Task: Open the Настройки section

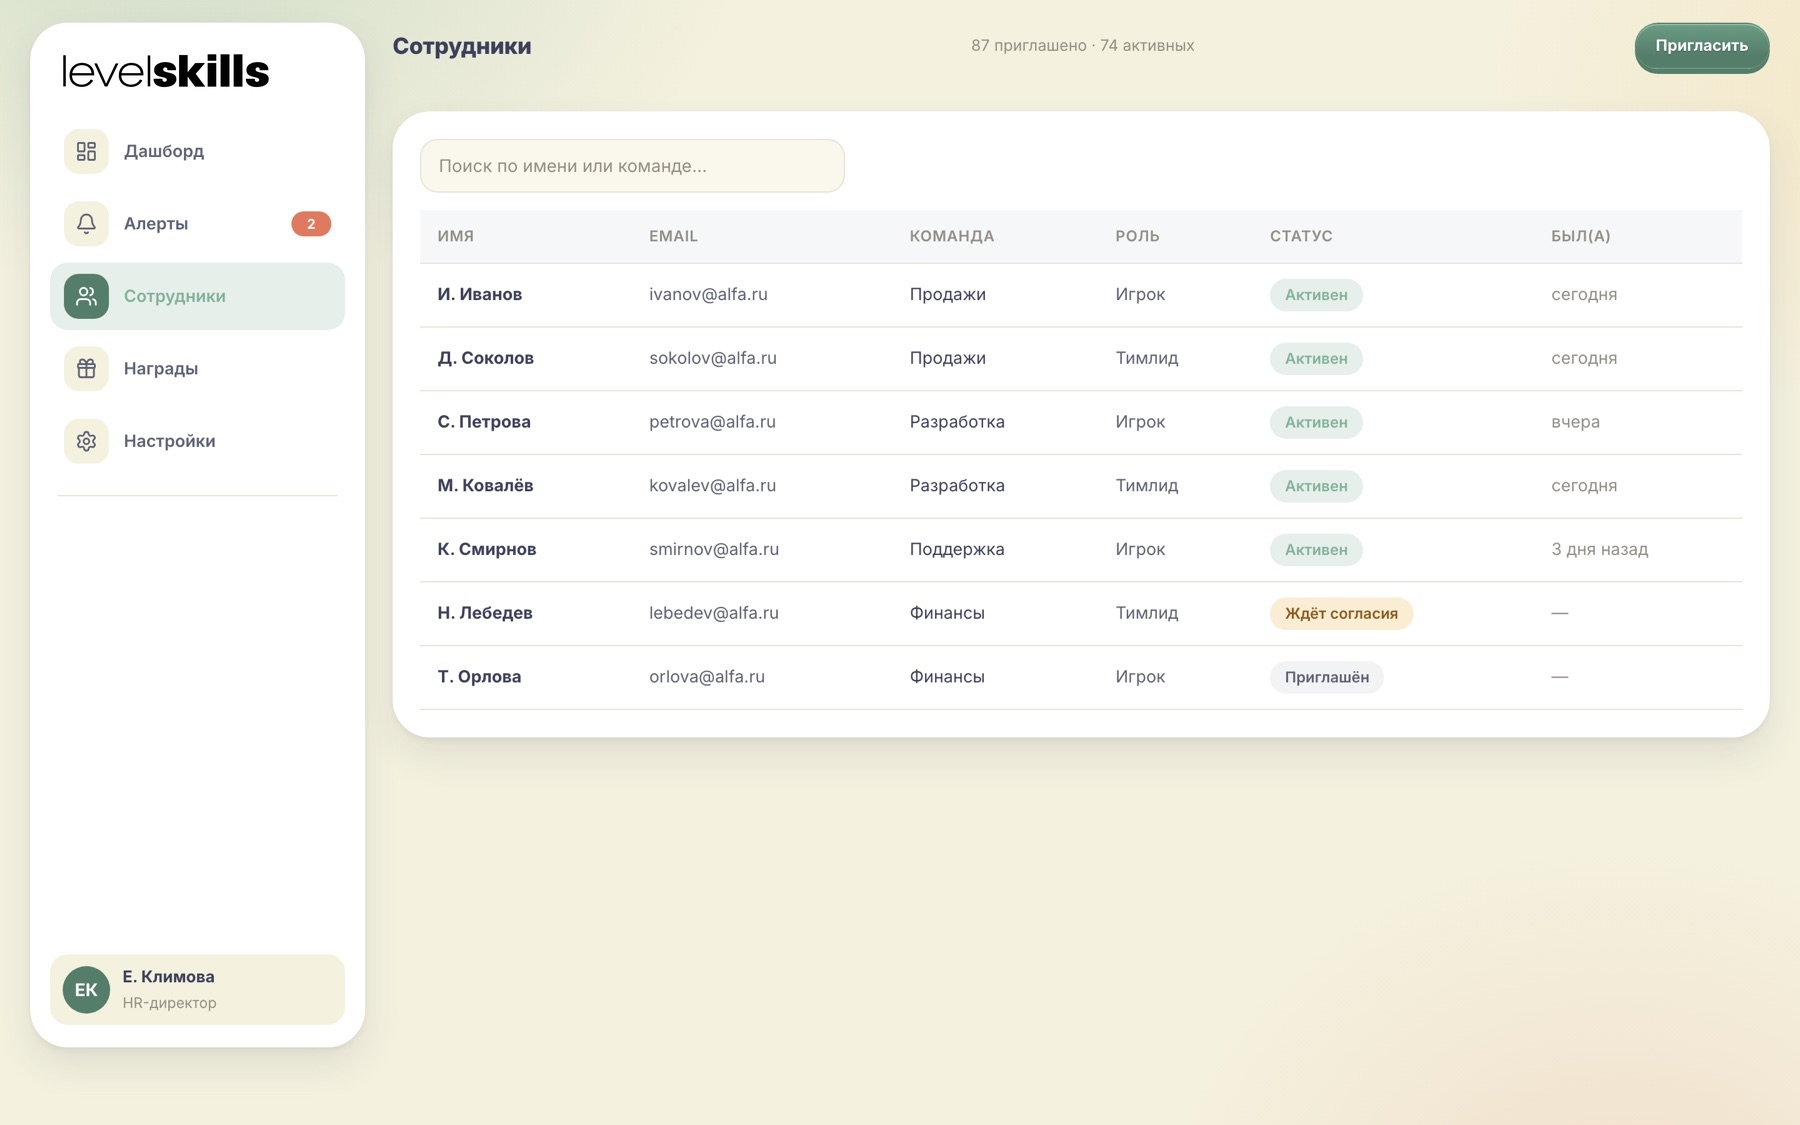Action: 197,441
